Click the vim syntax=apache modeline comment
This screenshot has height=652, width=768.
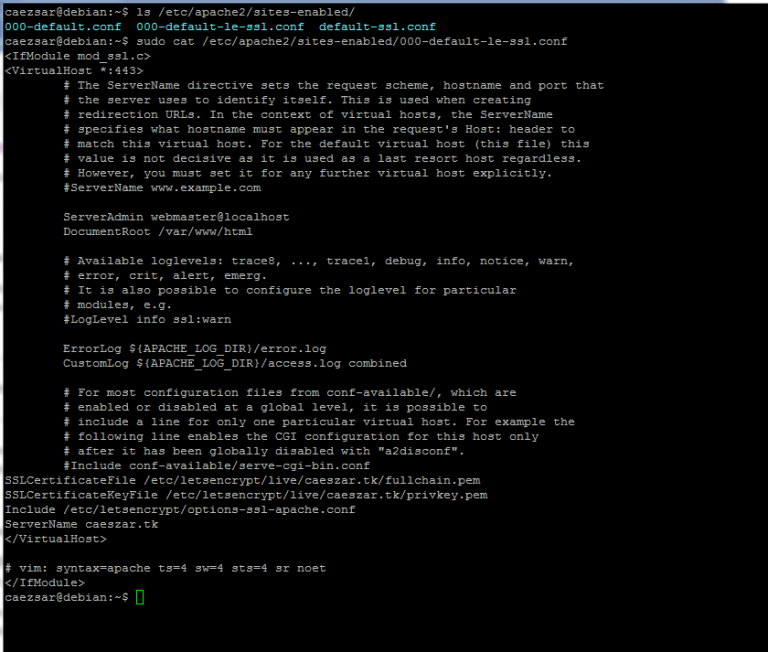click(166, 568)
